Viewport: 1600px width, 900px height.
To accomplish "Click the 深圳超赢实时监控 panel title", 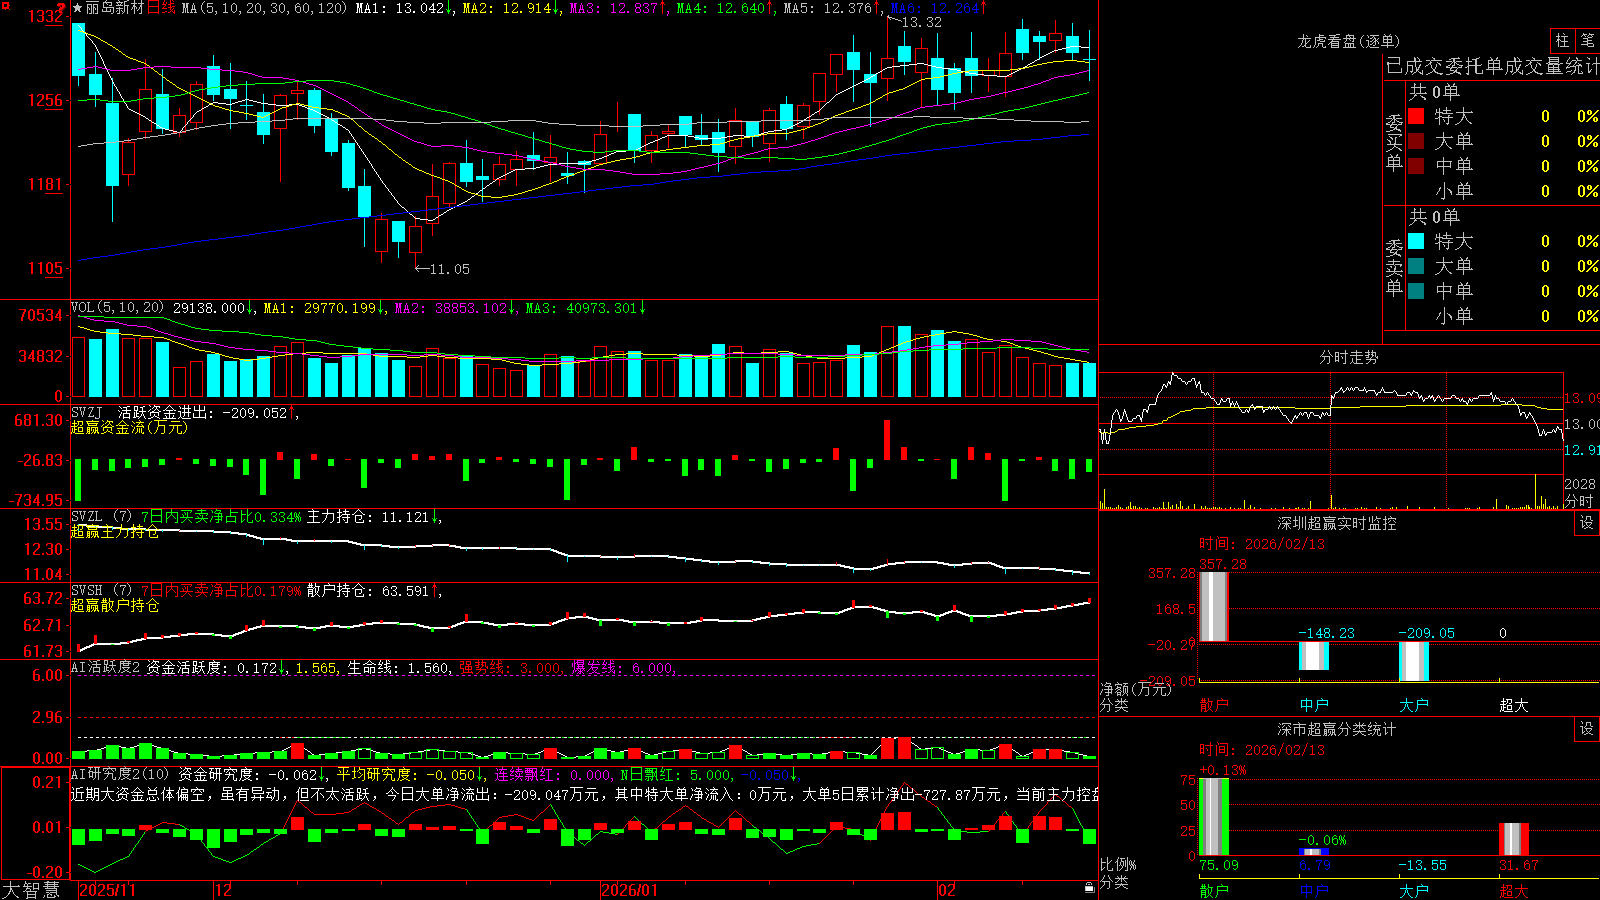I will point(1337,523).
